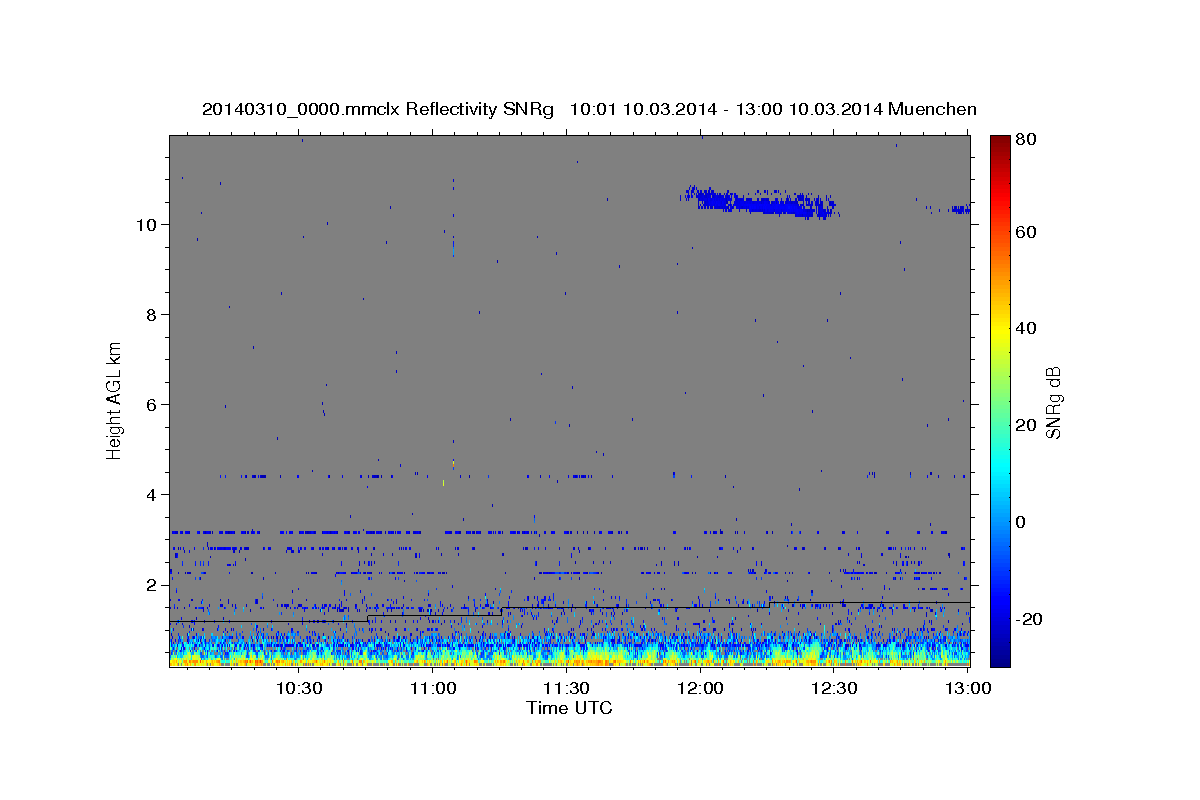Click the dark red top of colorbar
Image resolution: width=1200 pixels, height=800 pixels.
[x=1000, y=143]
